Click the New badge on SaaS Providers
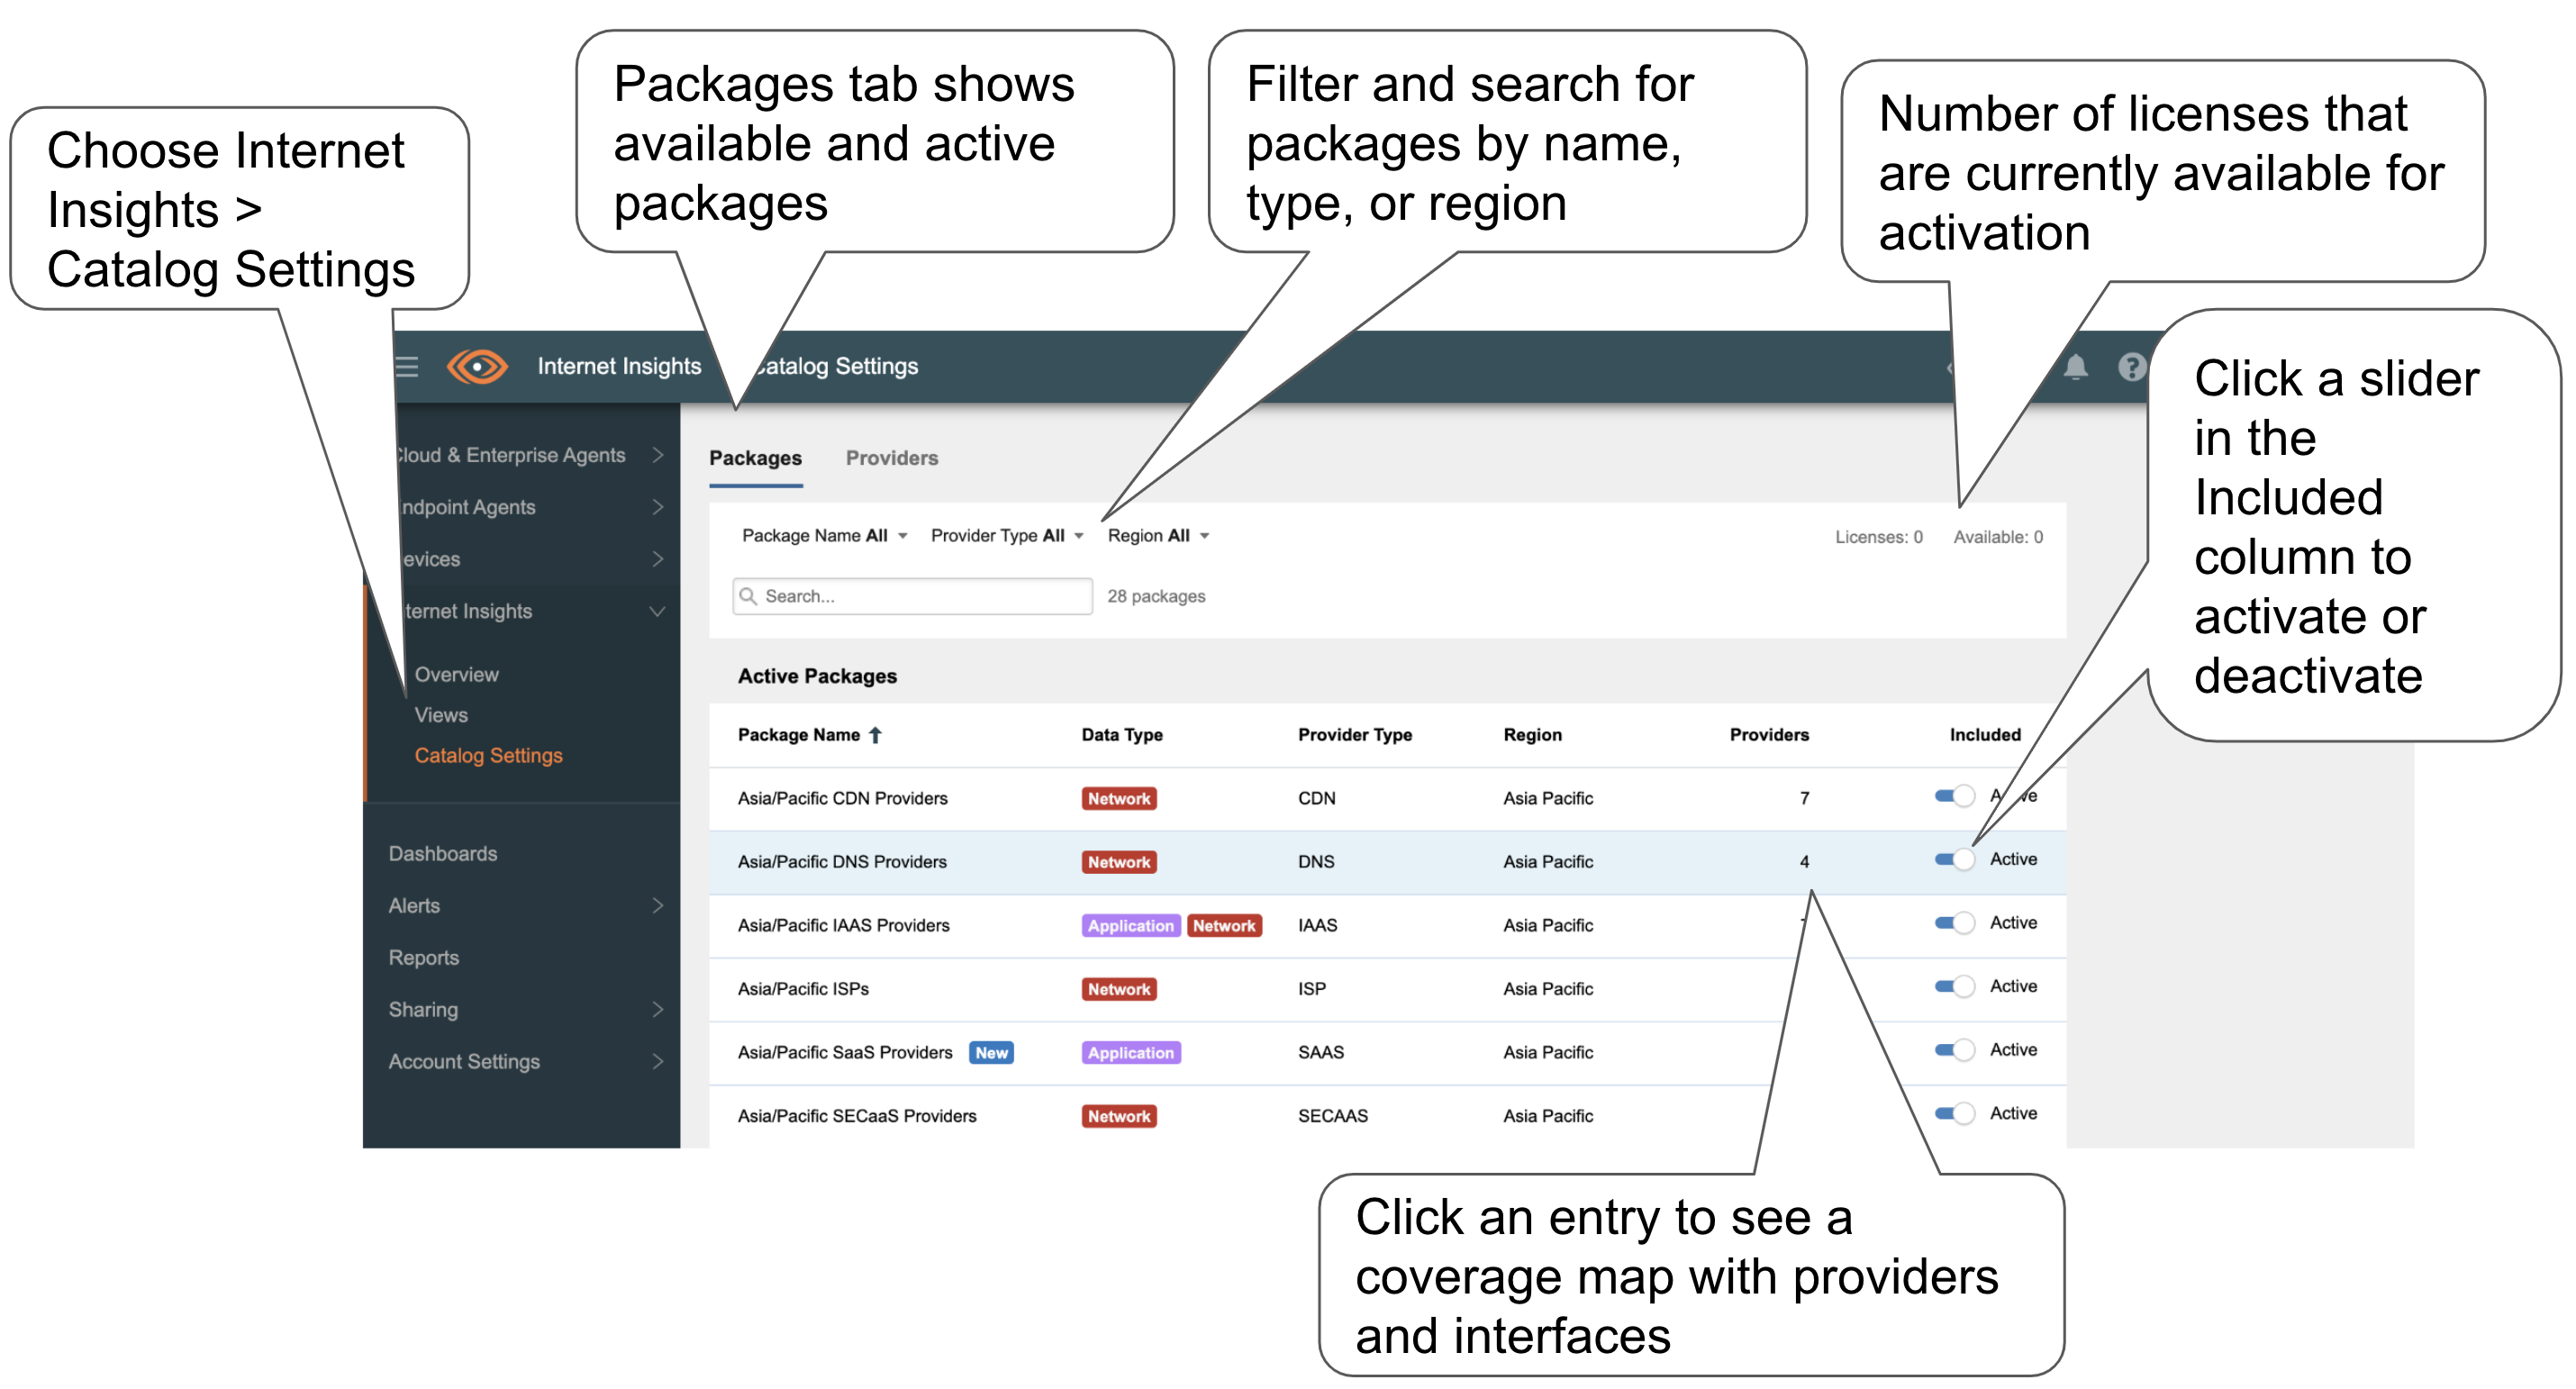Image resolution: width=2576 pixels, height=1389 pixels. coord(991,1053)
